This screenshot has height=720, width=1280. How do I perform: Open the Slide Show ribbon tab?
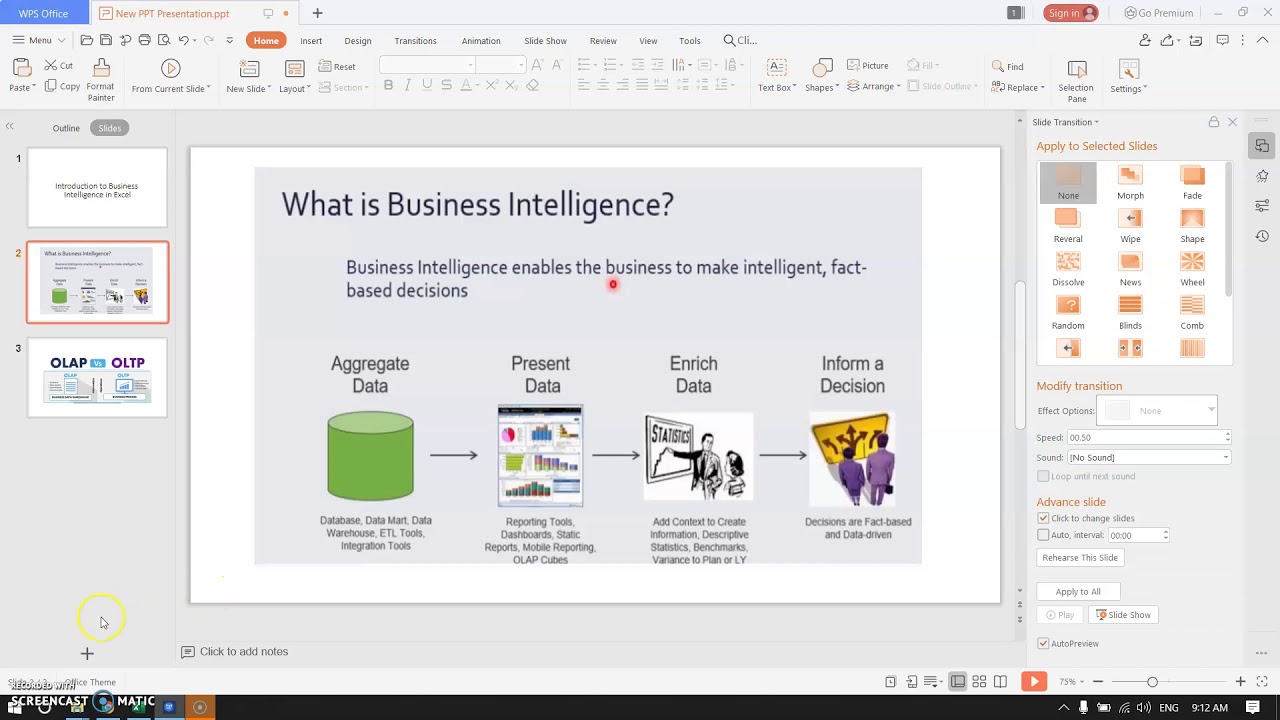[x=545, y=41]
